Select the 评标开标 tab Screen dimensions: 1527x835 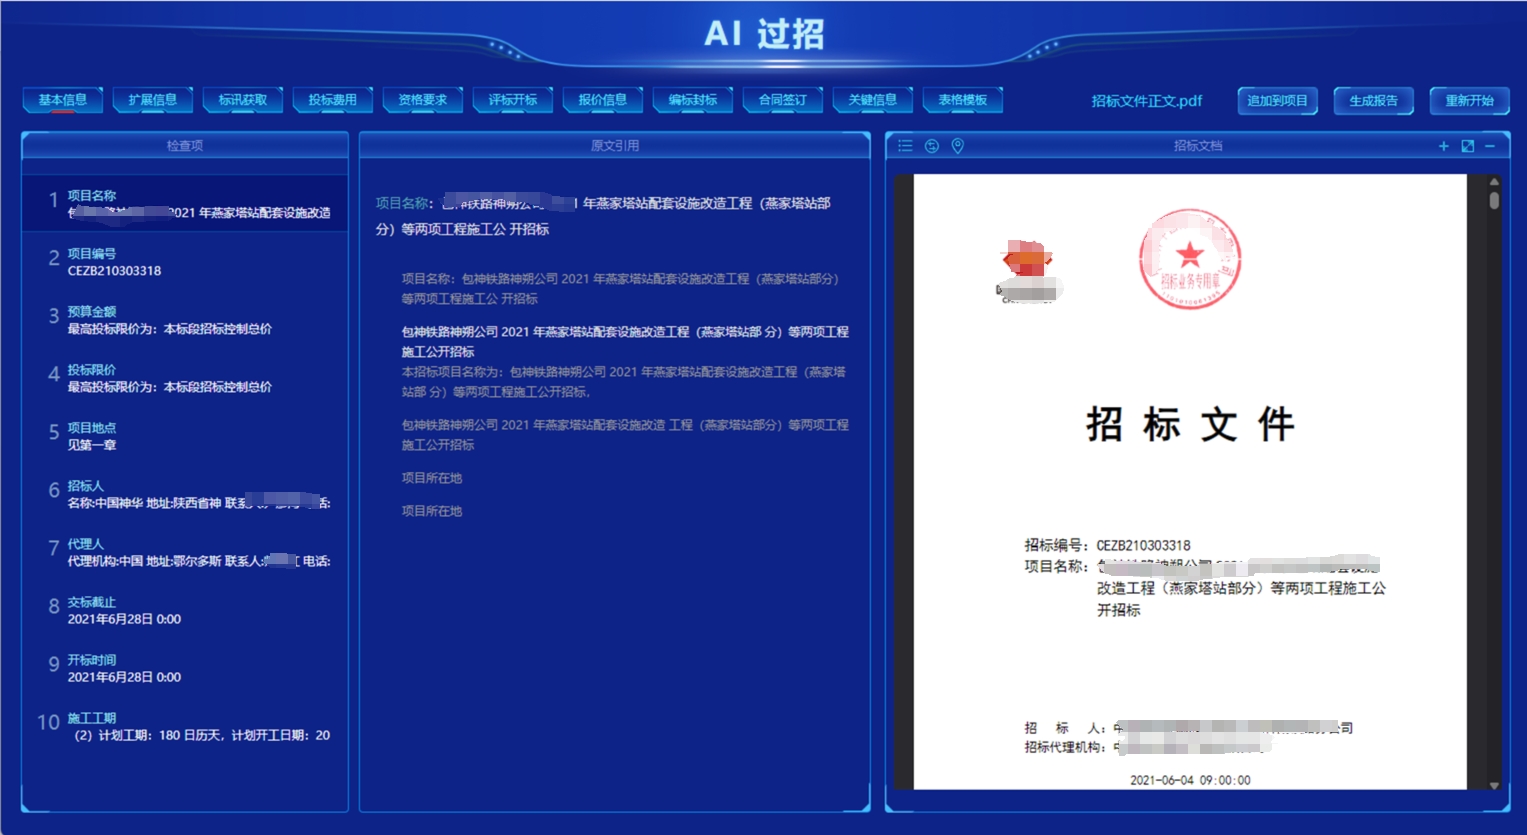tap(513, 100)
